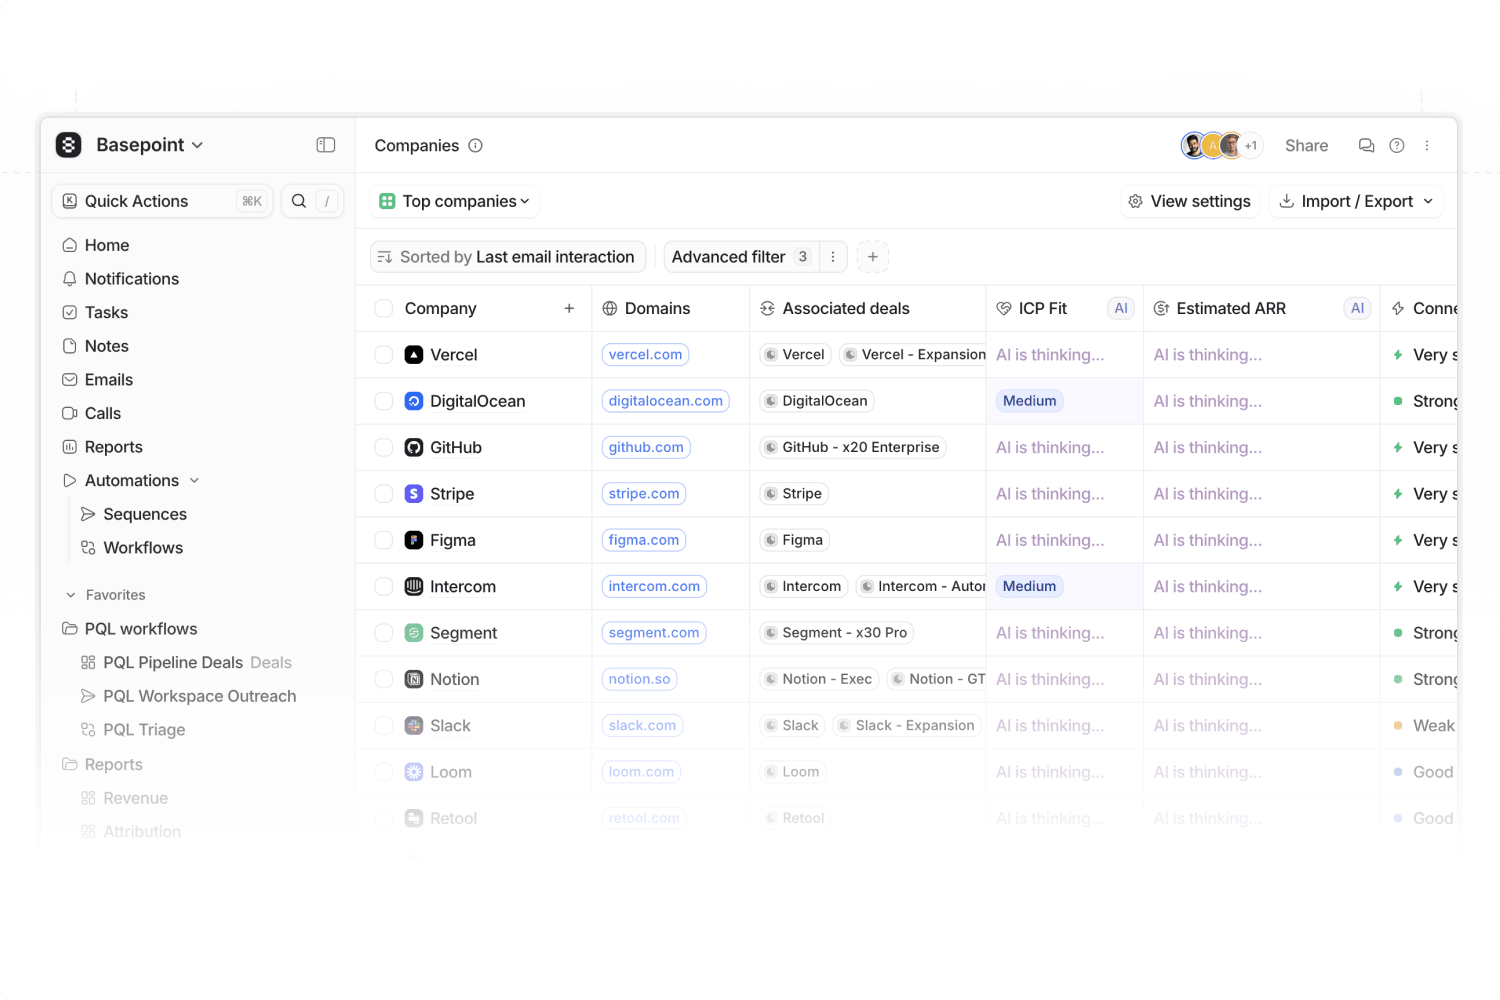Select all rows via header checkbox

pyautogui.click(x=384, y=308)
